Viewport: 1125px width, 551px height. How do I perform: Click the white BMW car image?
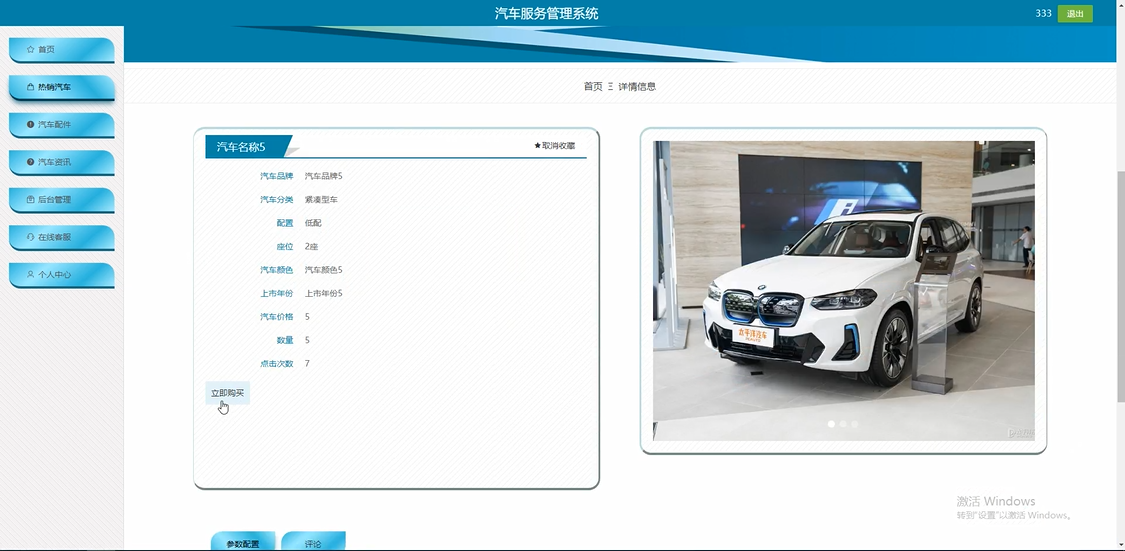844,291
